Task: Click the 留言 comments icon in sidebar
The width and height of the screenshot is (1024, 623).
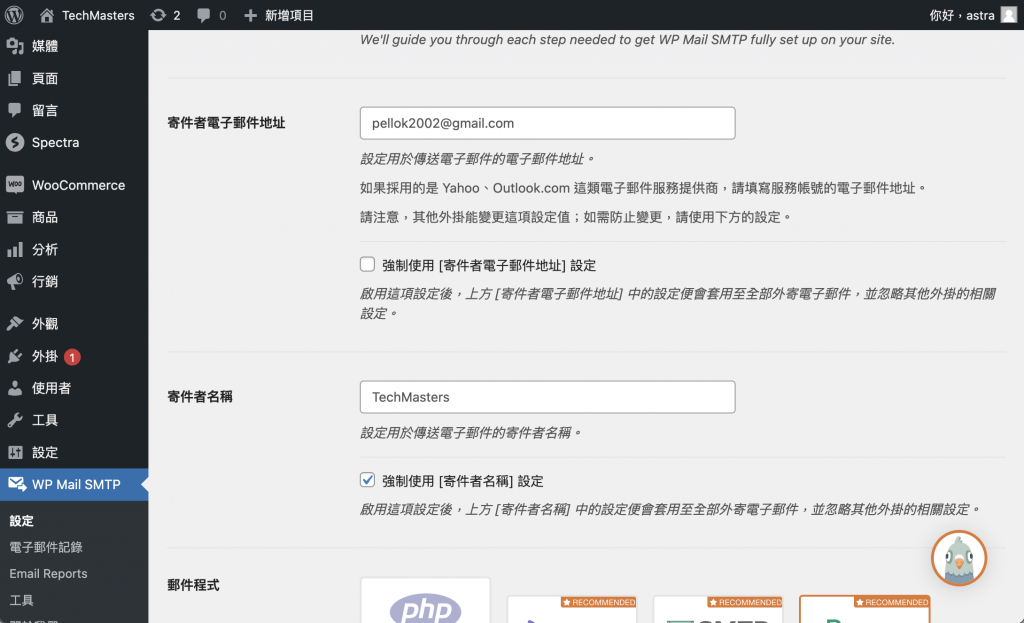Action: click(x=15, y=110)
